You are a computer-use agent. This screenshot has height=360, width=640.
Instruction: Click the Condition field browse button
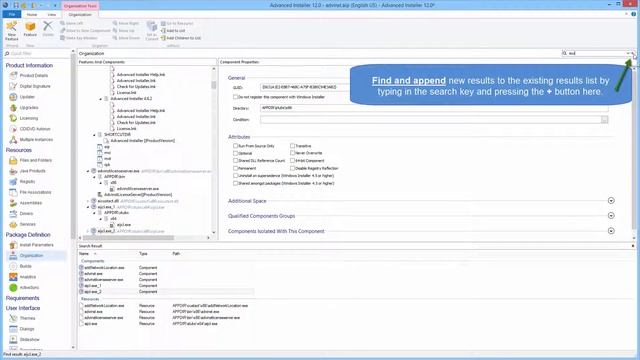tap(604, 120)
